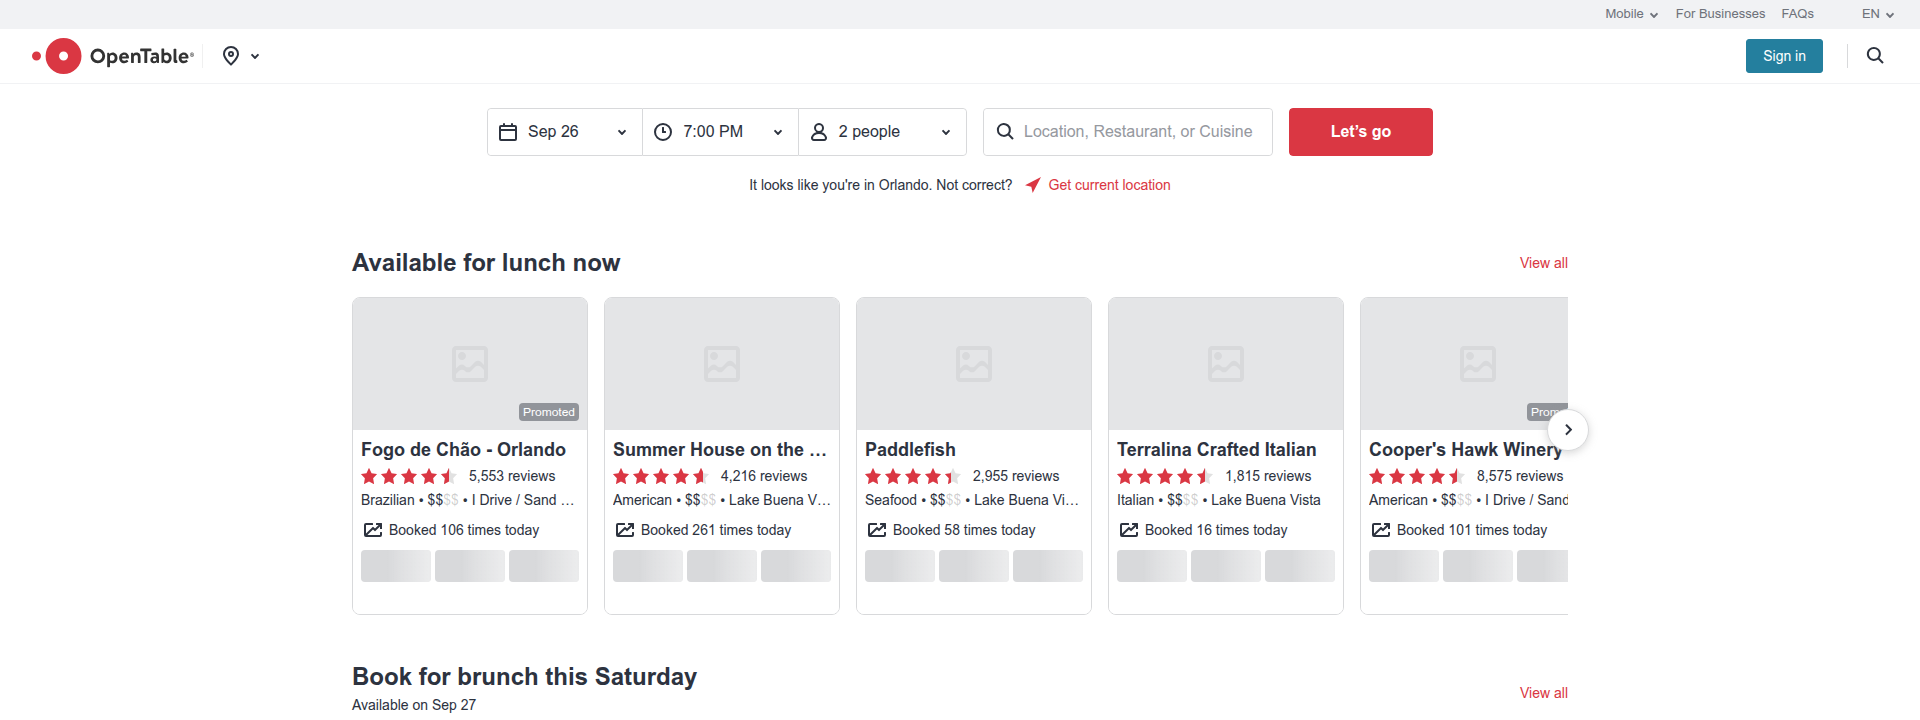Click Get current location link
This screenshot has width=1920, height=720.
point(1109,185)
